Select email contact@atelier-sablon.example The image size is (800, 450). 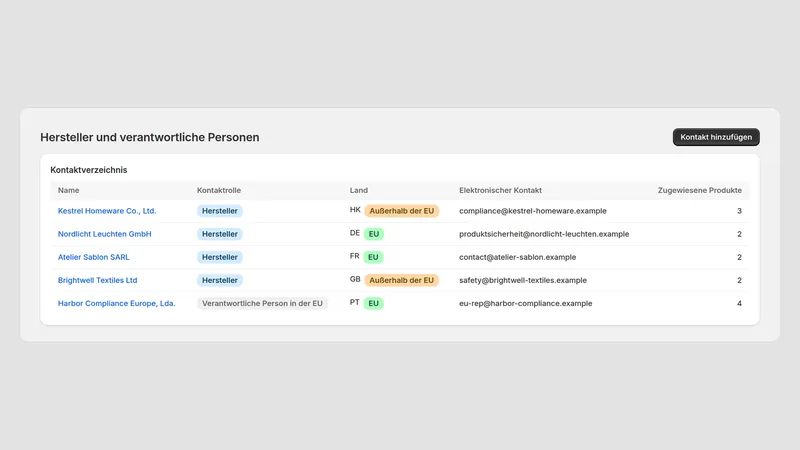(517, 257)
